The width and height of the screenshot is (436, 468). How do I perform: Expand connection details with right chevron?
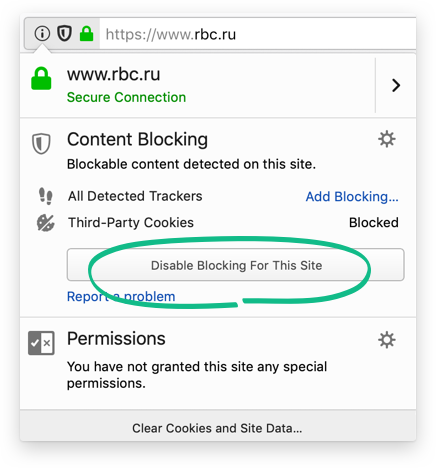(x=396, y=85)
